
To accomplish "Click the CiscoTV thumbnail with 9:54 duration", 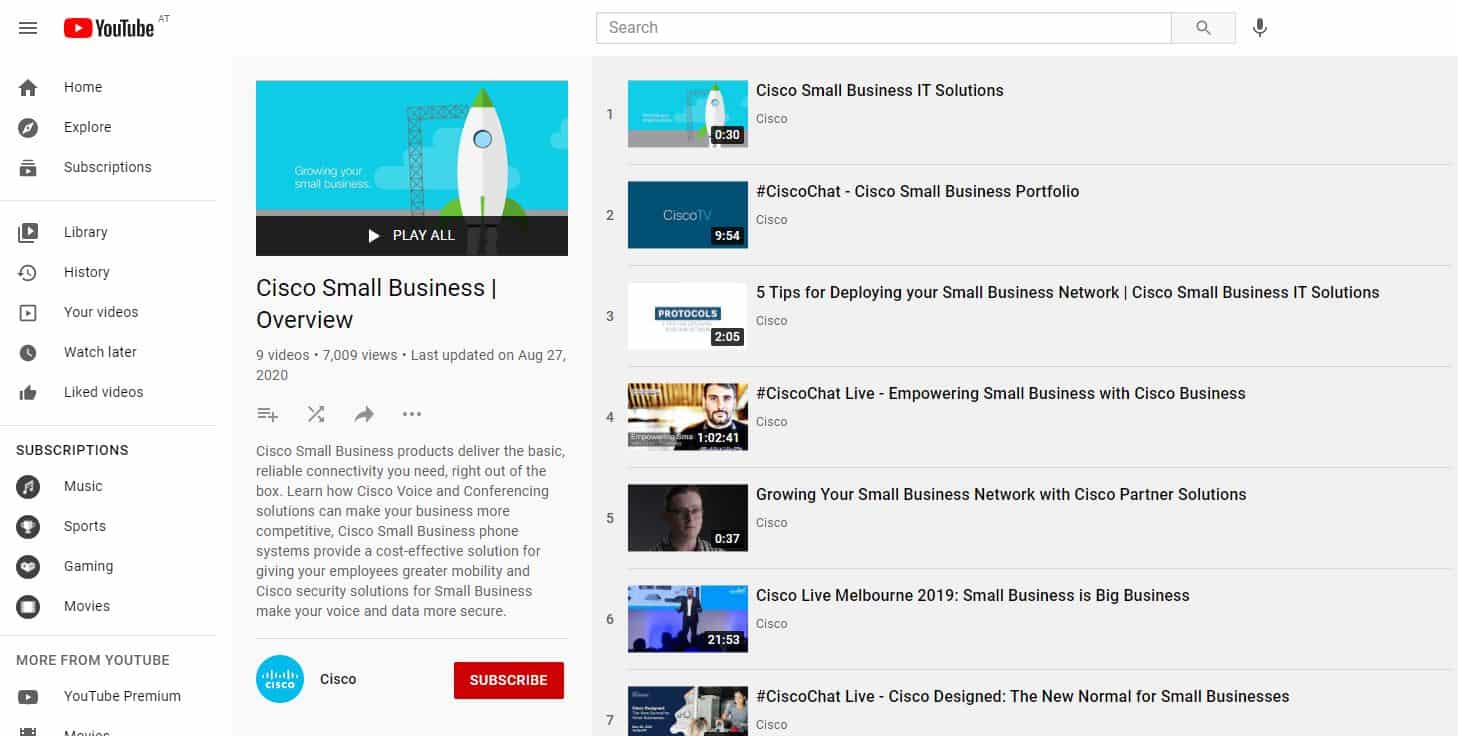I will click(x=688, y=215).
